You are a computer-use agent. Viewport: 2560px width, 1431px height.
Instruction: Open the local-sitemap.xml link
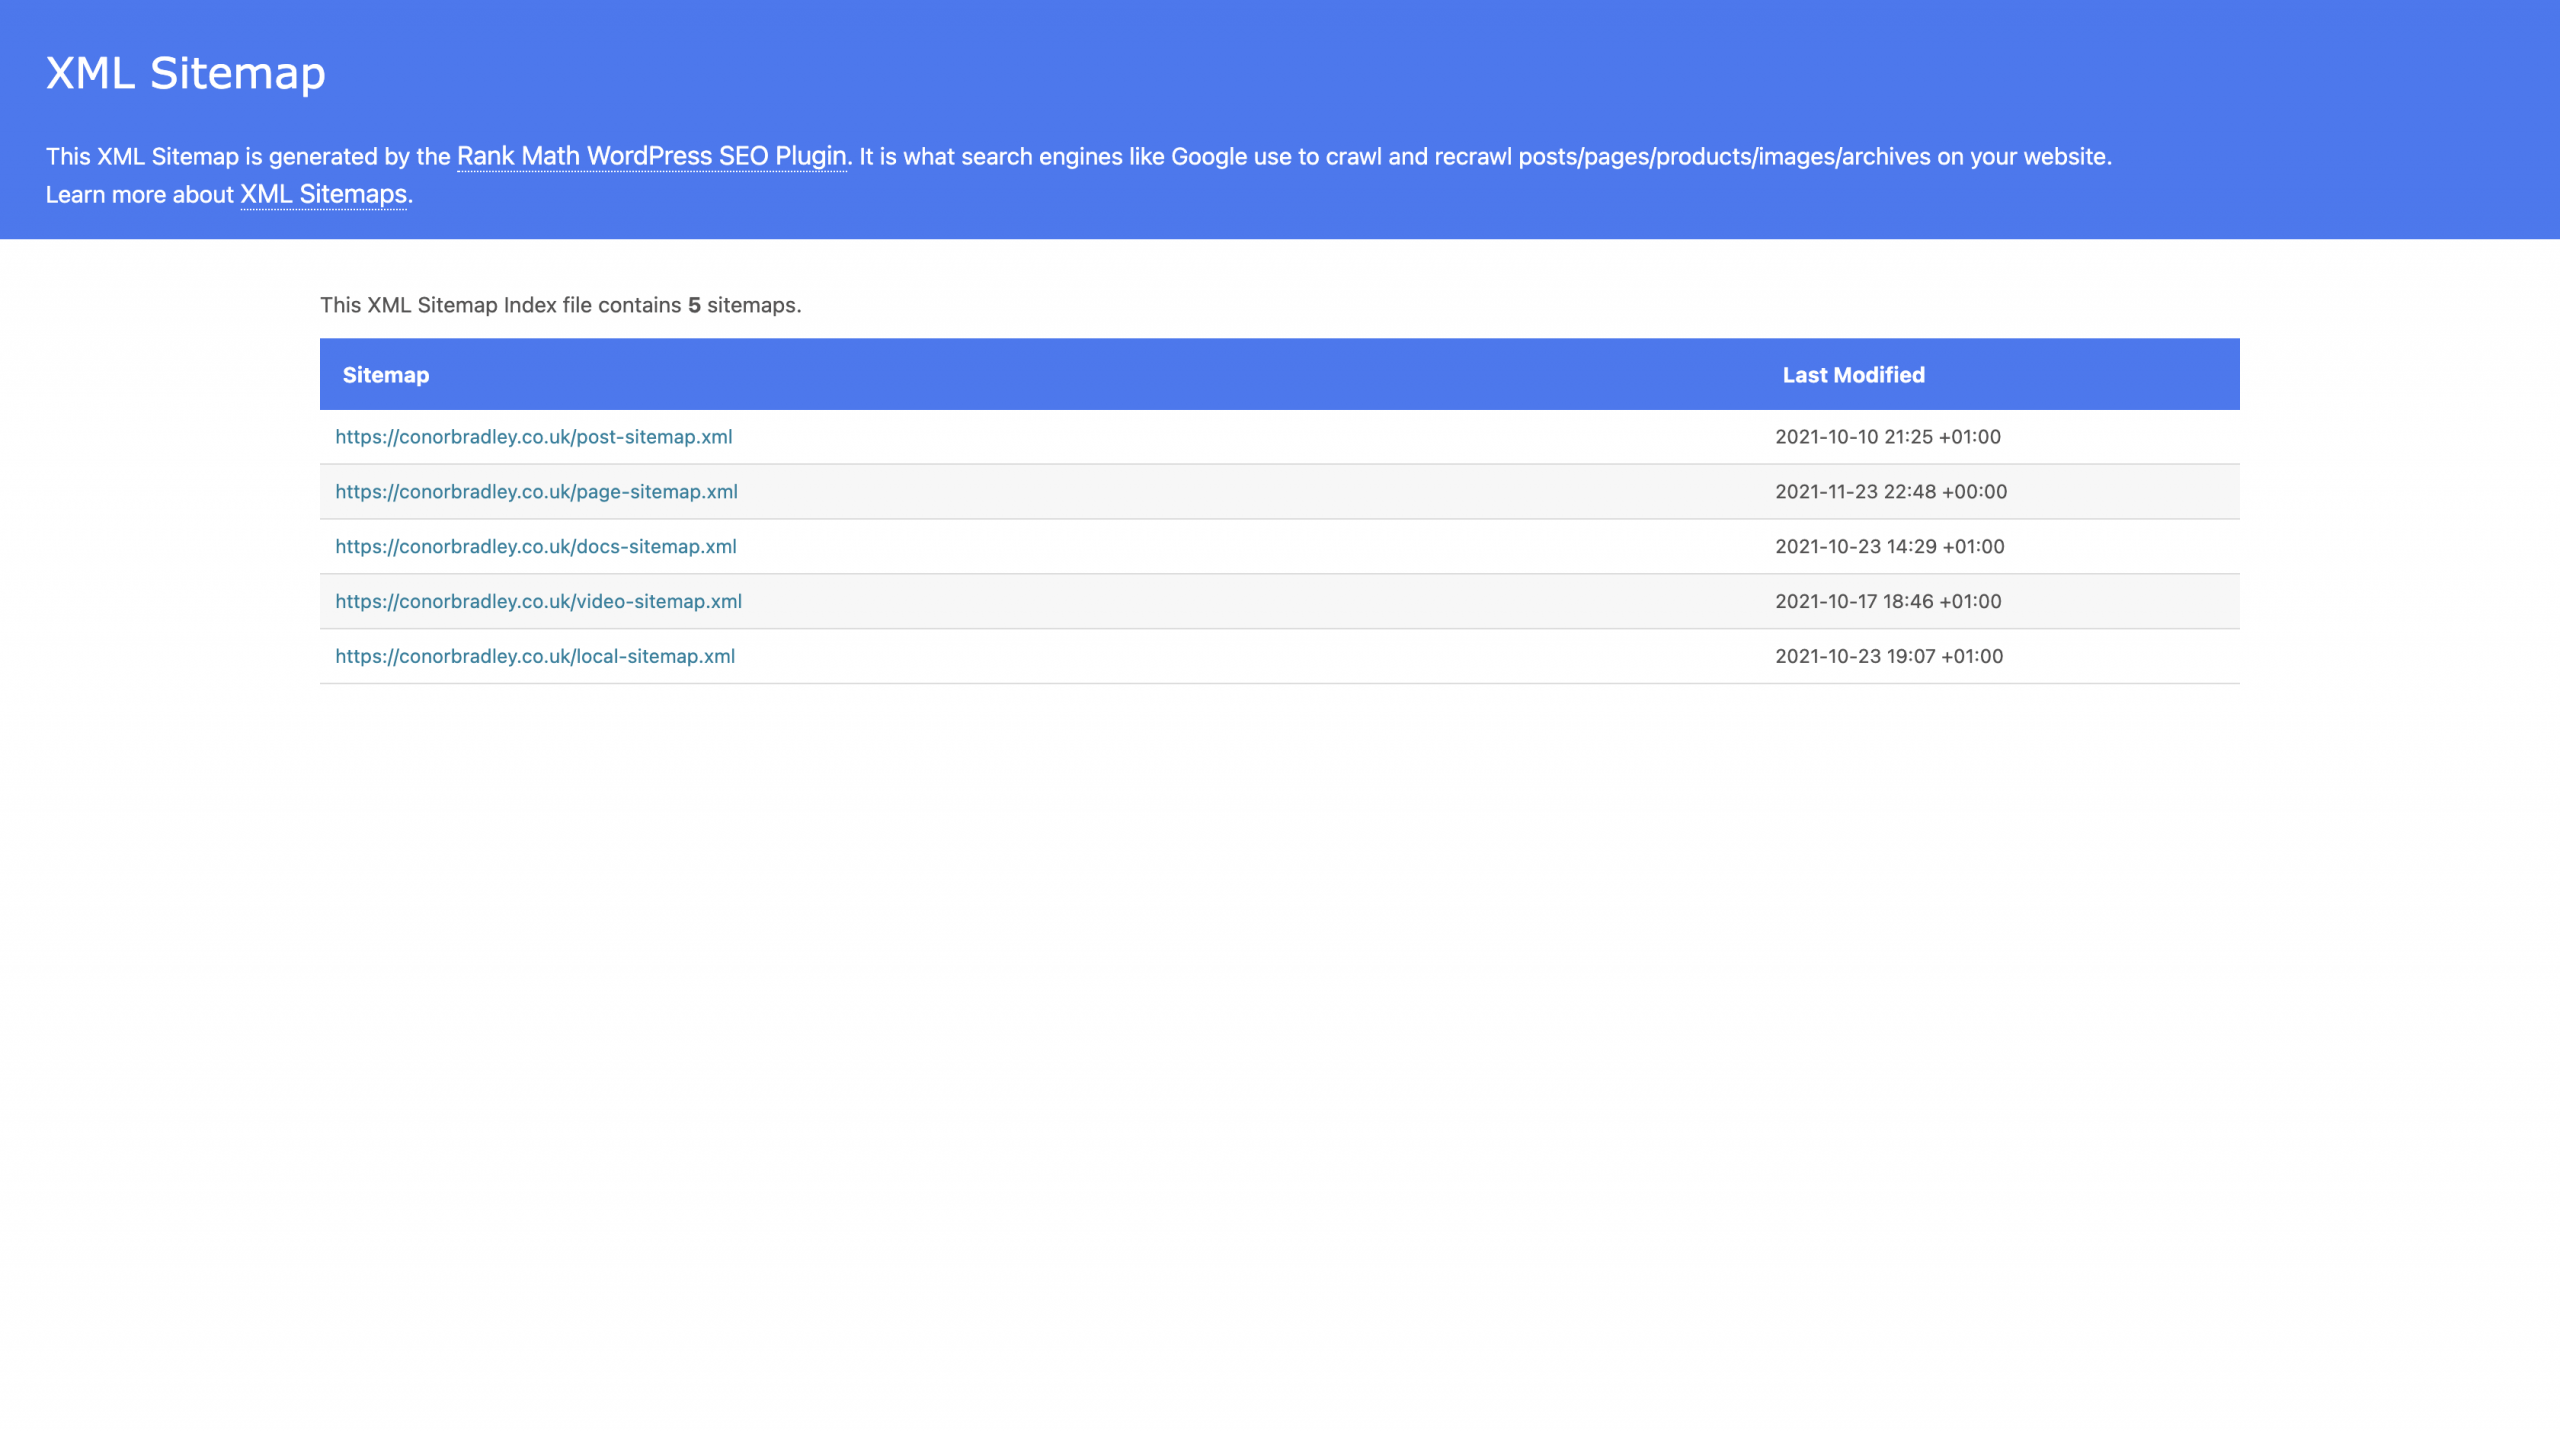click(x=535, y=657)
